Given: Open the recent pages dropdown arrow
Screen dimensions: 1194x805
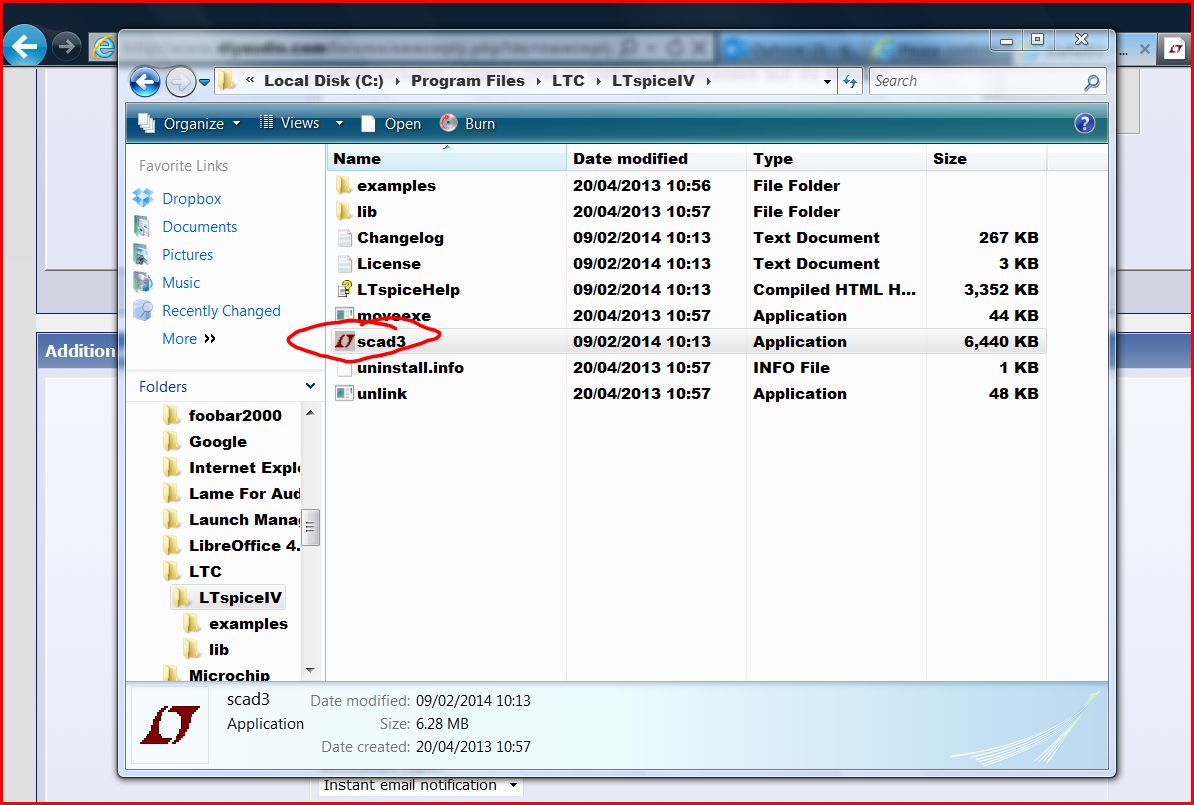Looking at the screenshot, I should click(x=204, y=81).
